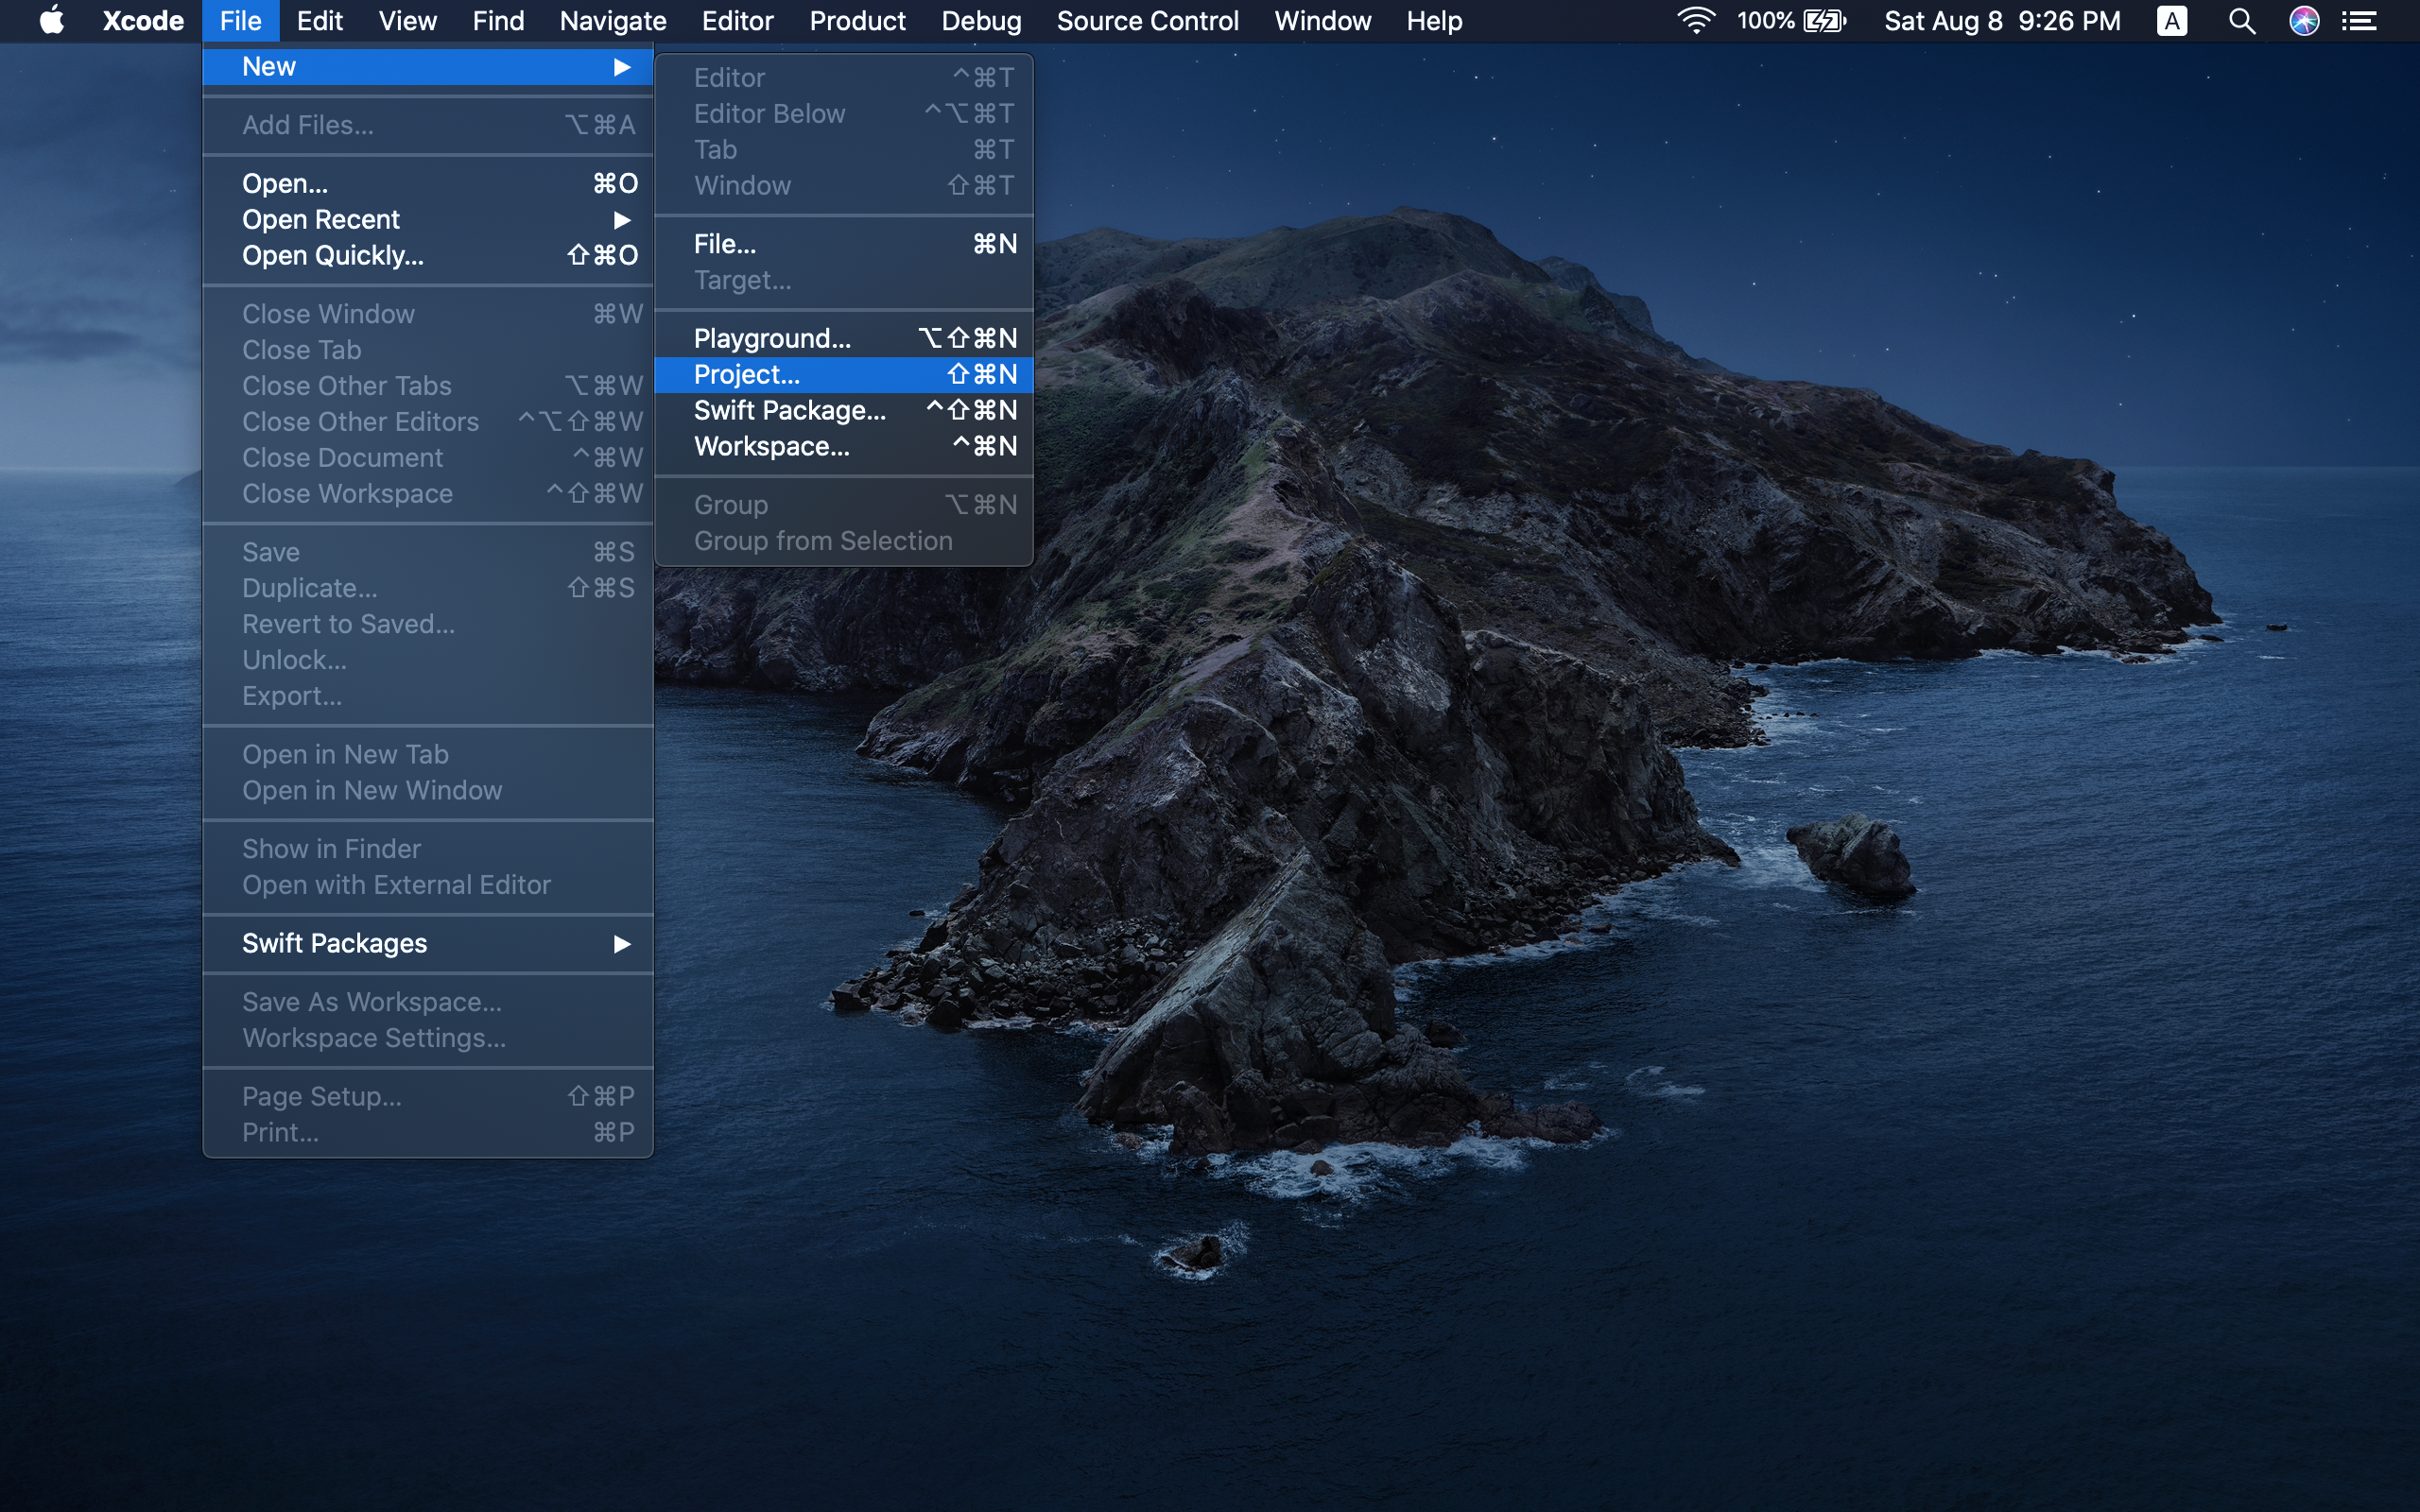2420x1512 pixels.
Task: Select New File... in submenu
Action: point(844,244)
